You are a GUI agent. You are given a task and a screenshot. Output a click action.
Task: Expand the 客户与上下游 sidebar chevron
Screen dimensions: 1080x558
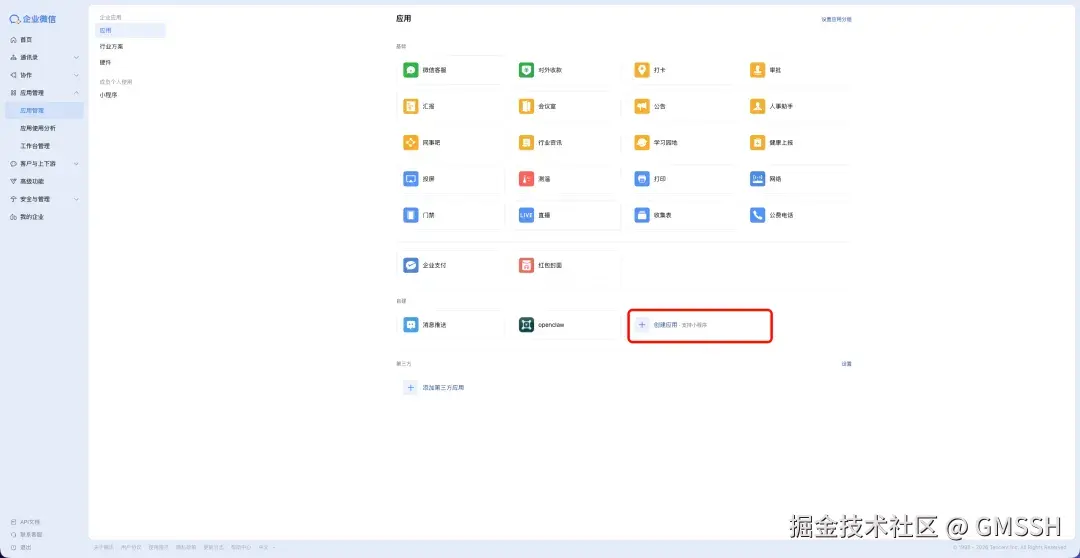(x=76, y=164)
